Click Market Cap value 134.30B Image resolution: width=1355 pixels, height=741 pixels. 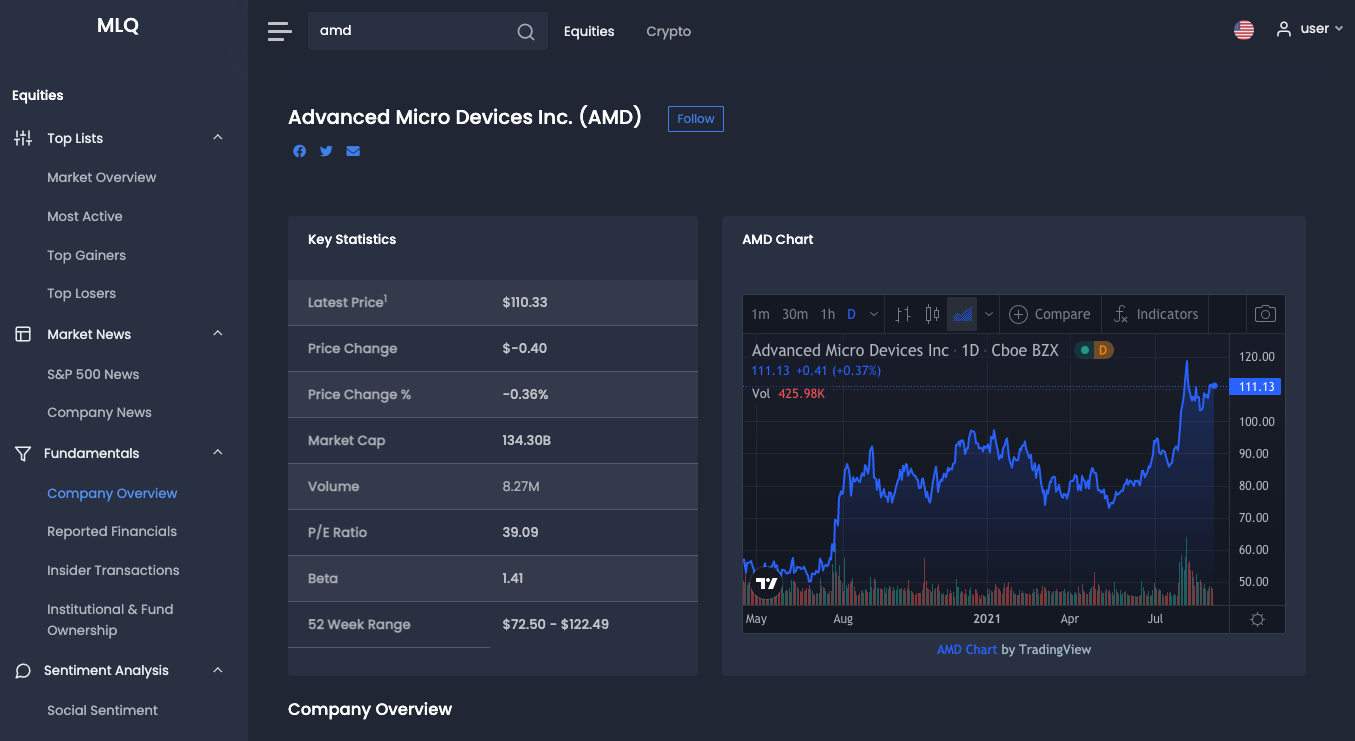pos(527,440)
